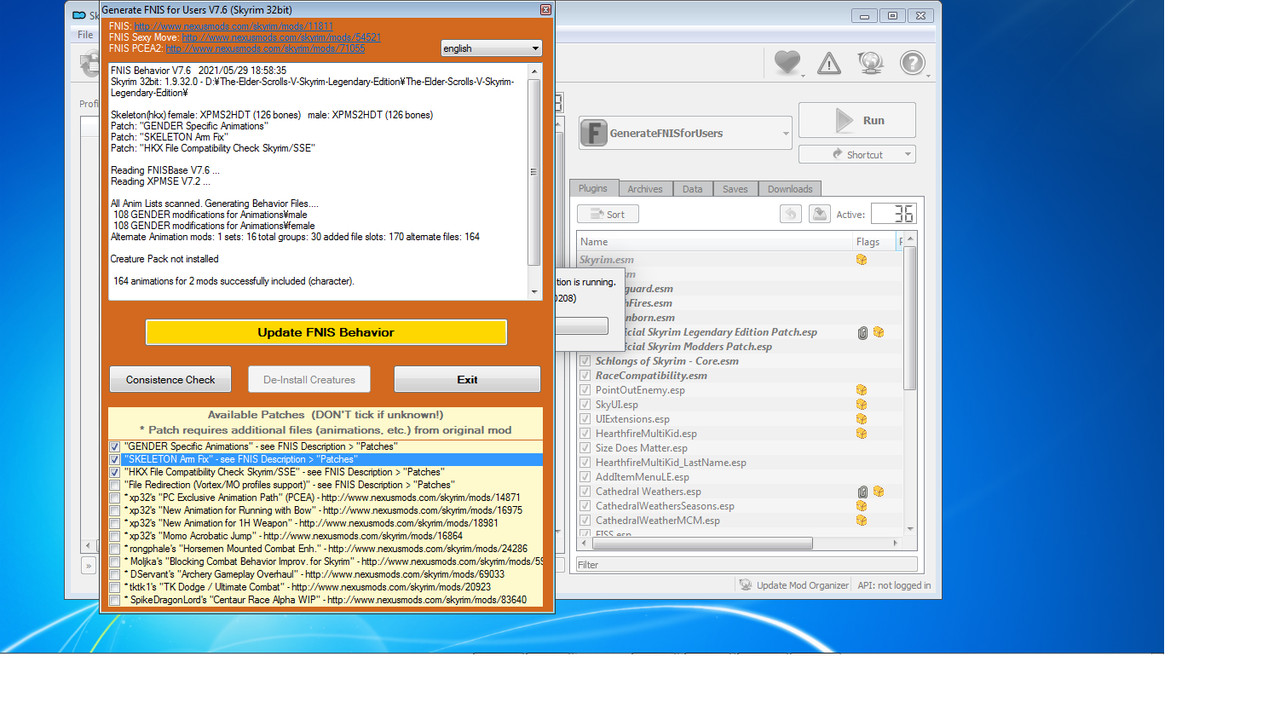Expand the help icon dropdown arrow
The image size is (1280, 719).
(928, 75)
